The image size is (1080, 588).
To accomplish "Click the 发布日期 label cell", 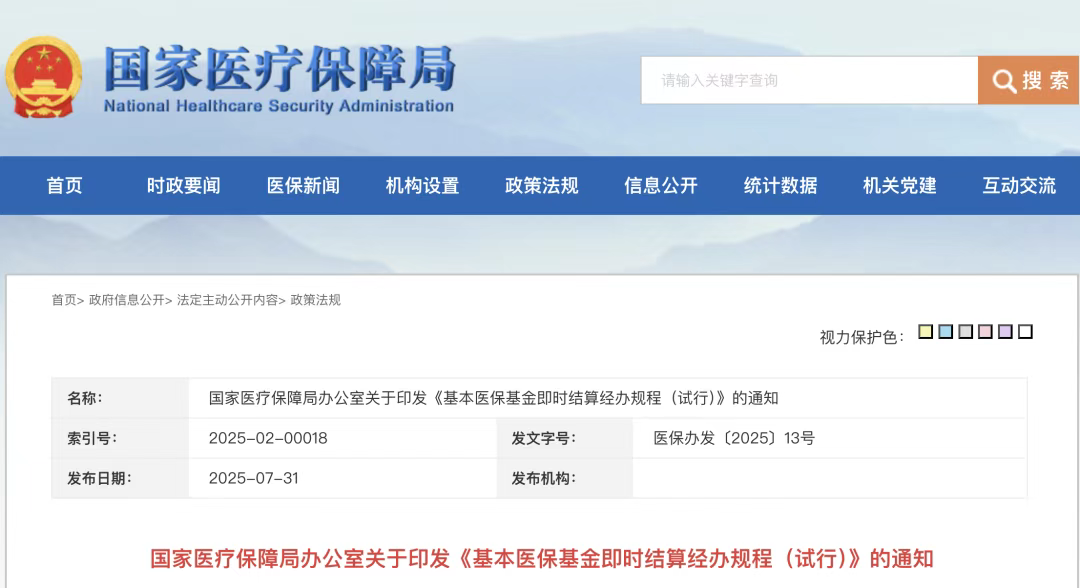I will click(x=121, y=478).
